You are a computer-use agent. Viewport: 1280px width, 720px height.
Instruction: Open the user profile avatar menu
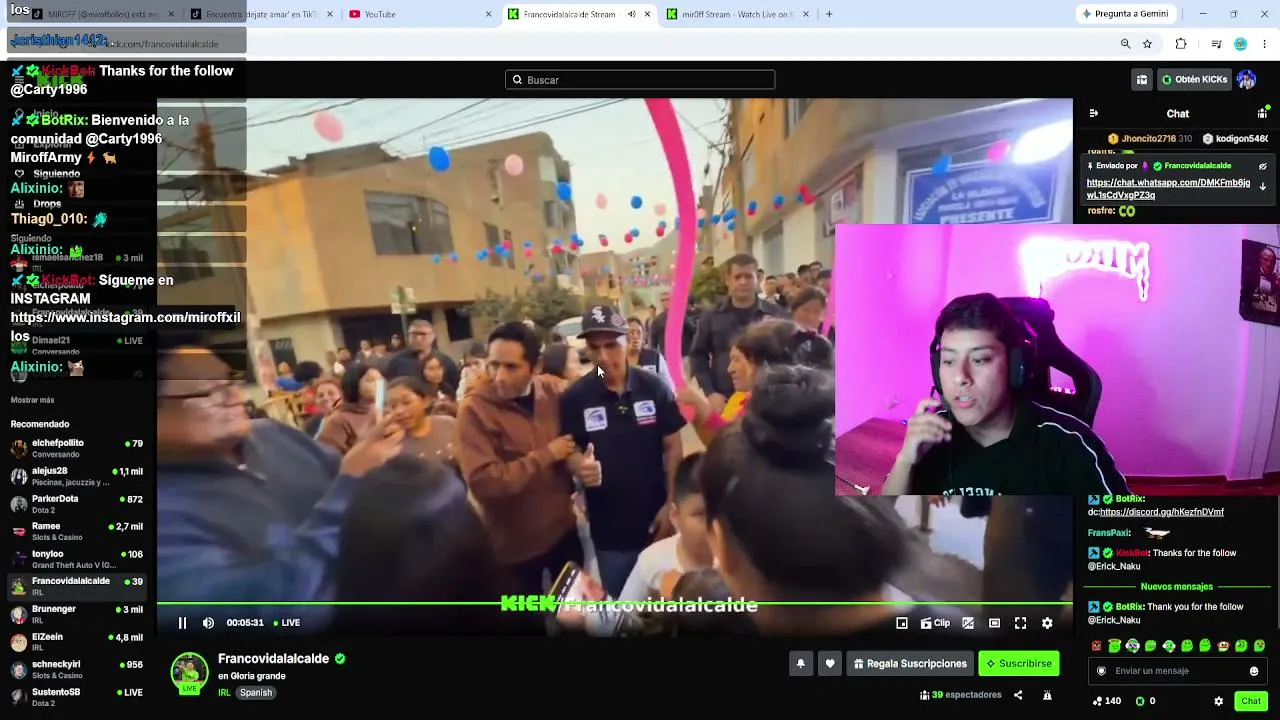(1246, 80)
